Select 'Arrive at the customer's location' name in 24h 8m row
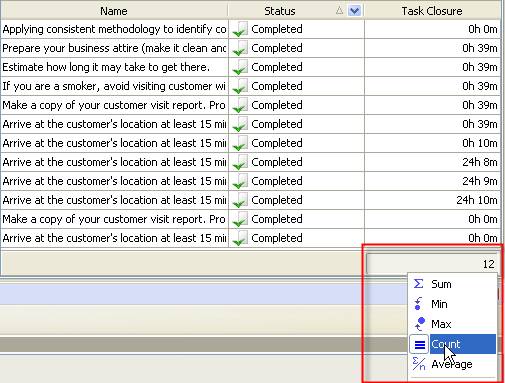The width and height of the screenshot is (505, 383). pos(114,162)
